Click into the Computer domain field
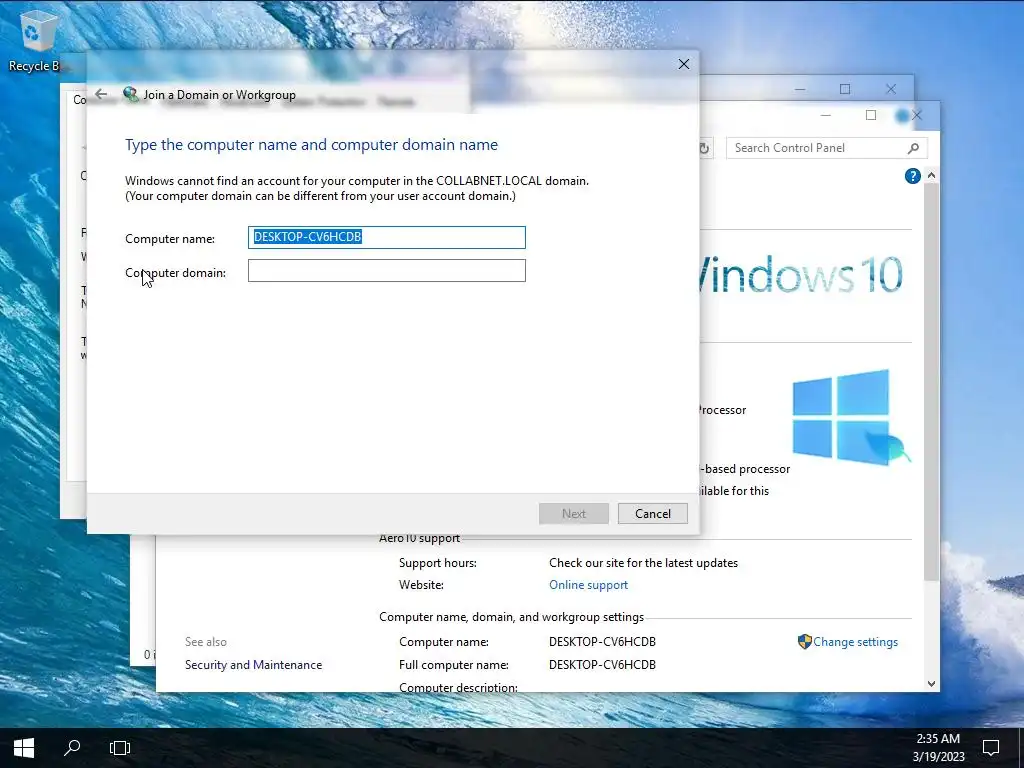Image resolution: width=1024 pixels, height=768 pixels. pyautogui.click(x=387, y=271)
